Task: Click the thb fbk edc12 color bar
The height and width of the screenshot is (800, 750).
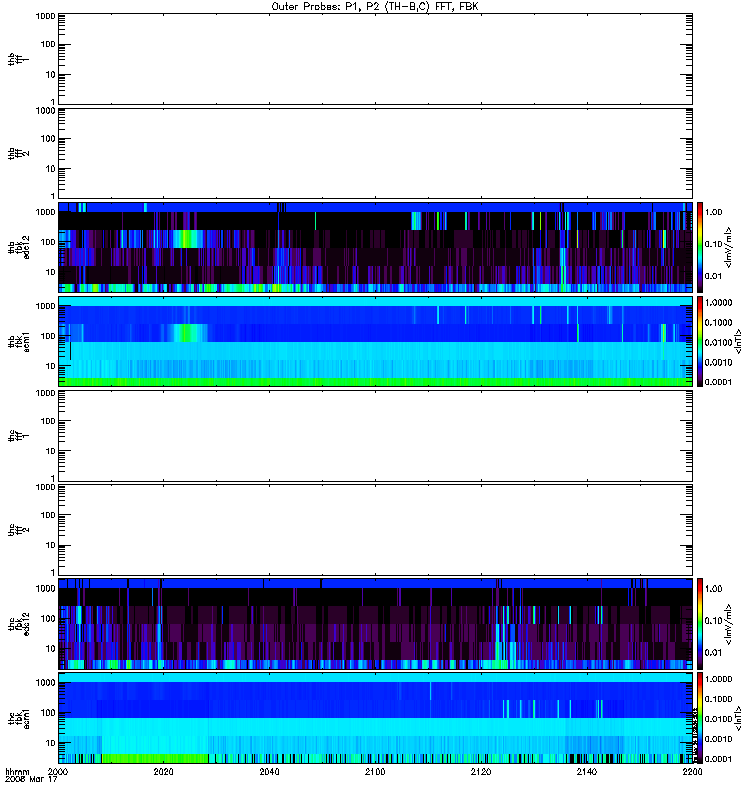Action: [700, 247]
